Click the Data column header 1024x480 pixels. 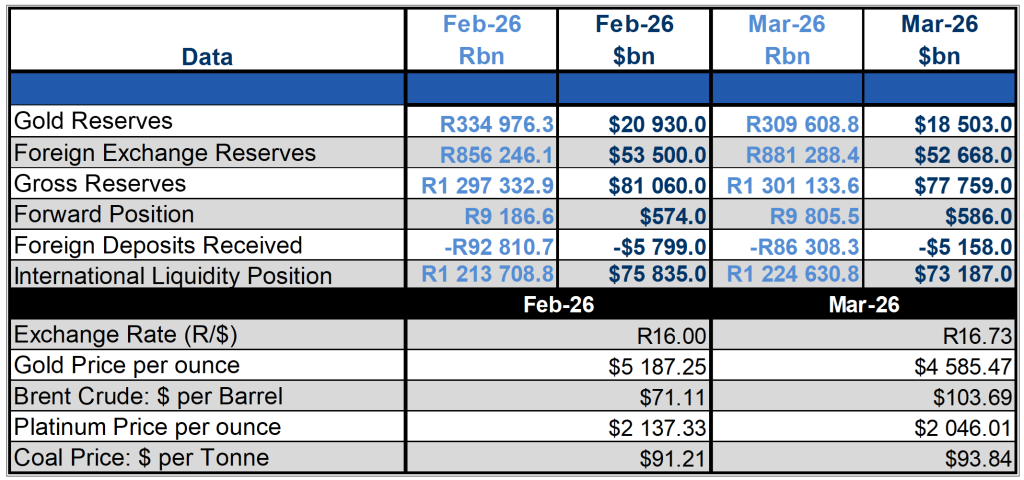[x=207, y=57]
